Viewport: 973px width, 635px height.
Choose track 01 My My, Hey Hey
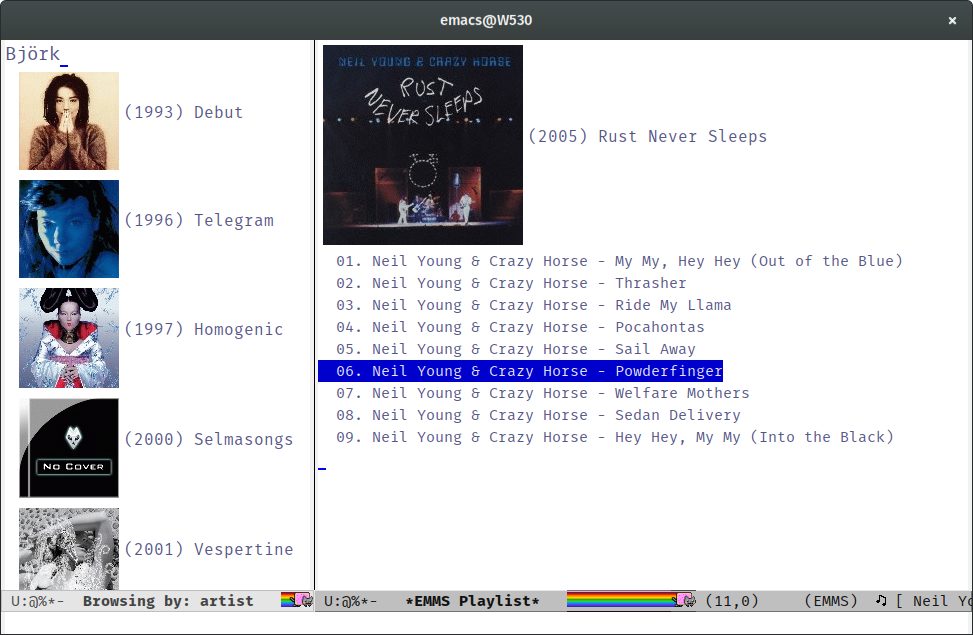pyautogui.click(x=618, y=261)
